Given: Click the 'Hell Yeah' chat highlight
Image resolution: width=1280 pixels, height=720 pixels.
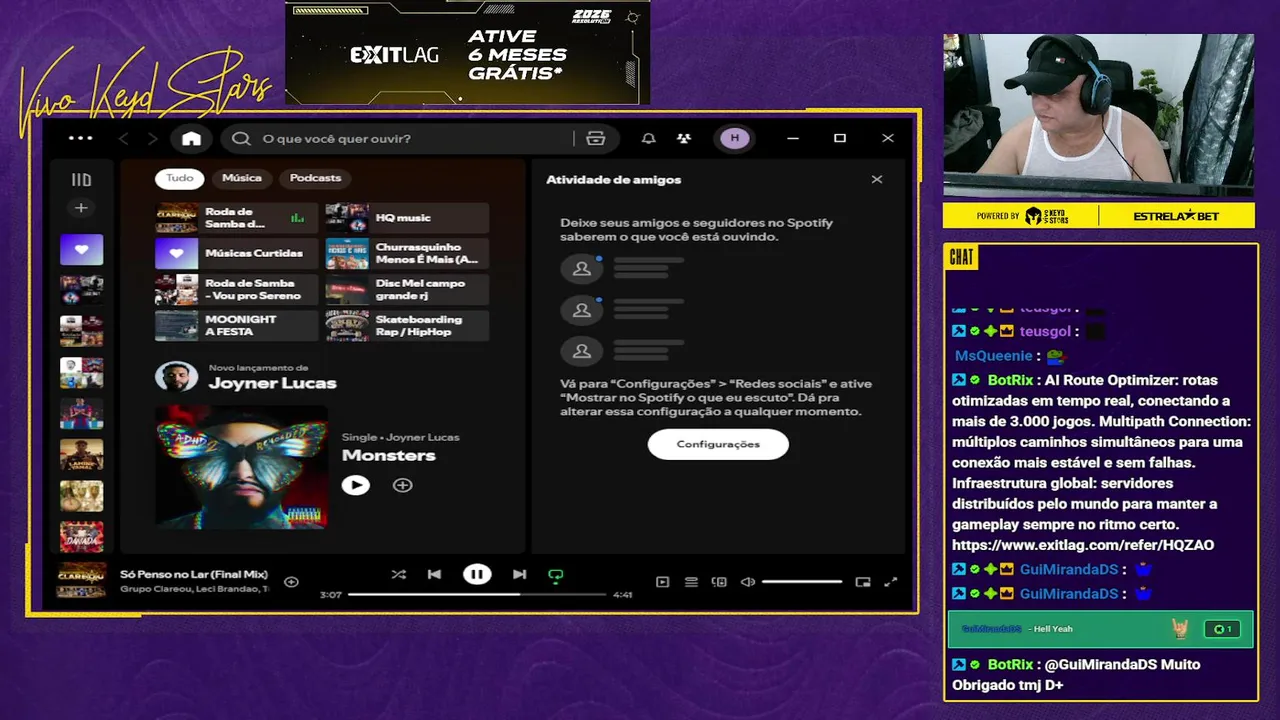Looking at the screenshot, I should pyautogui.click(x=1100, y=629).
